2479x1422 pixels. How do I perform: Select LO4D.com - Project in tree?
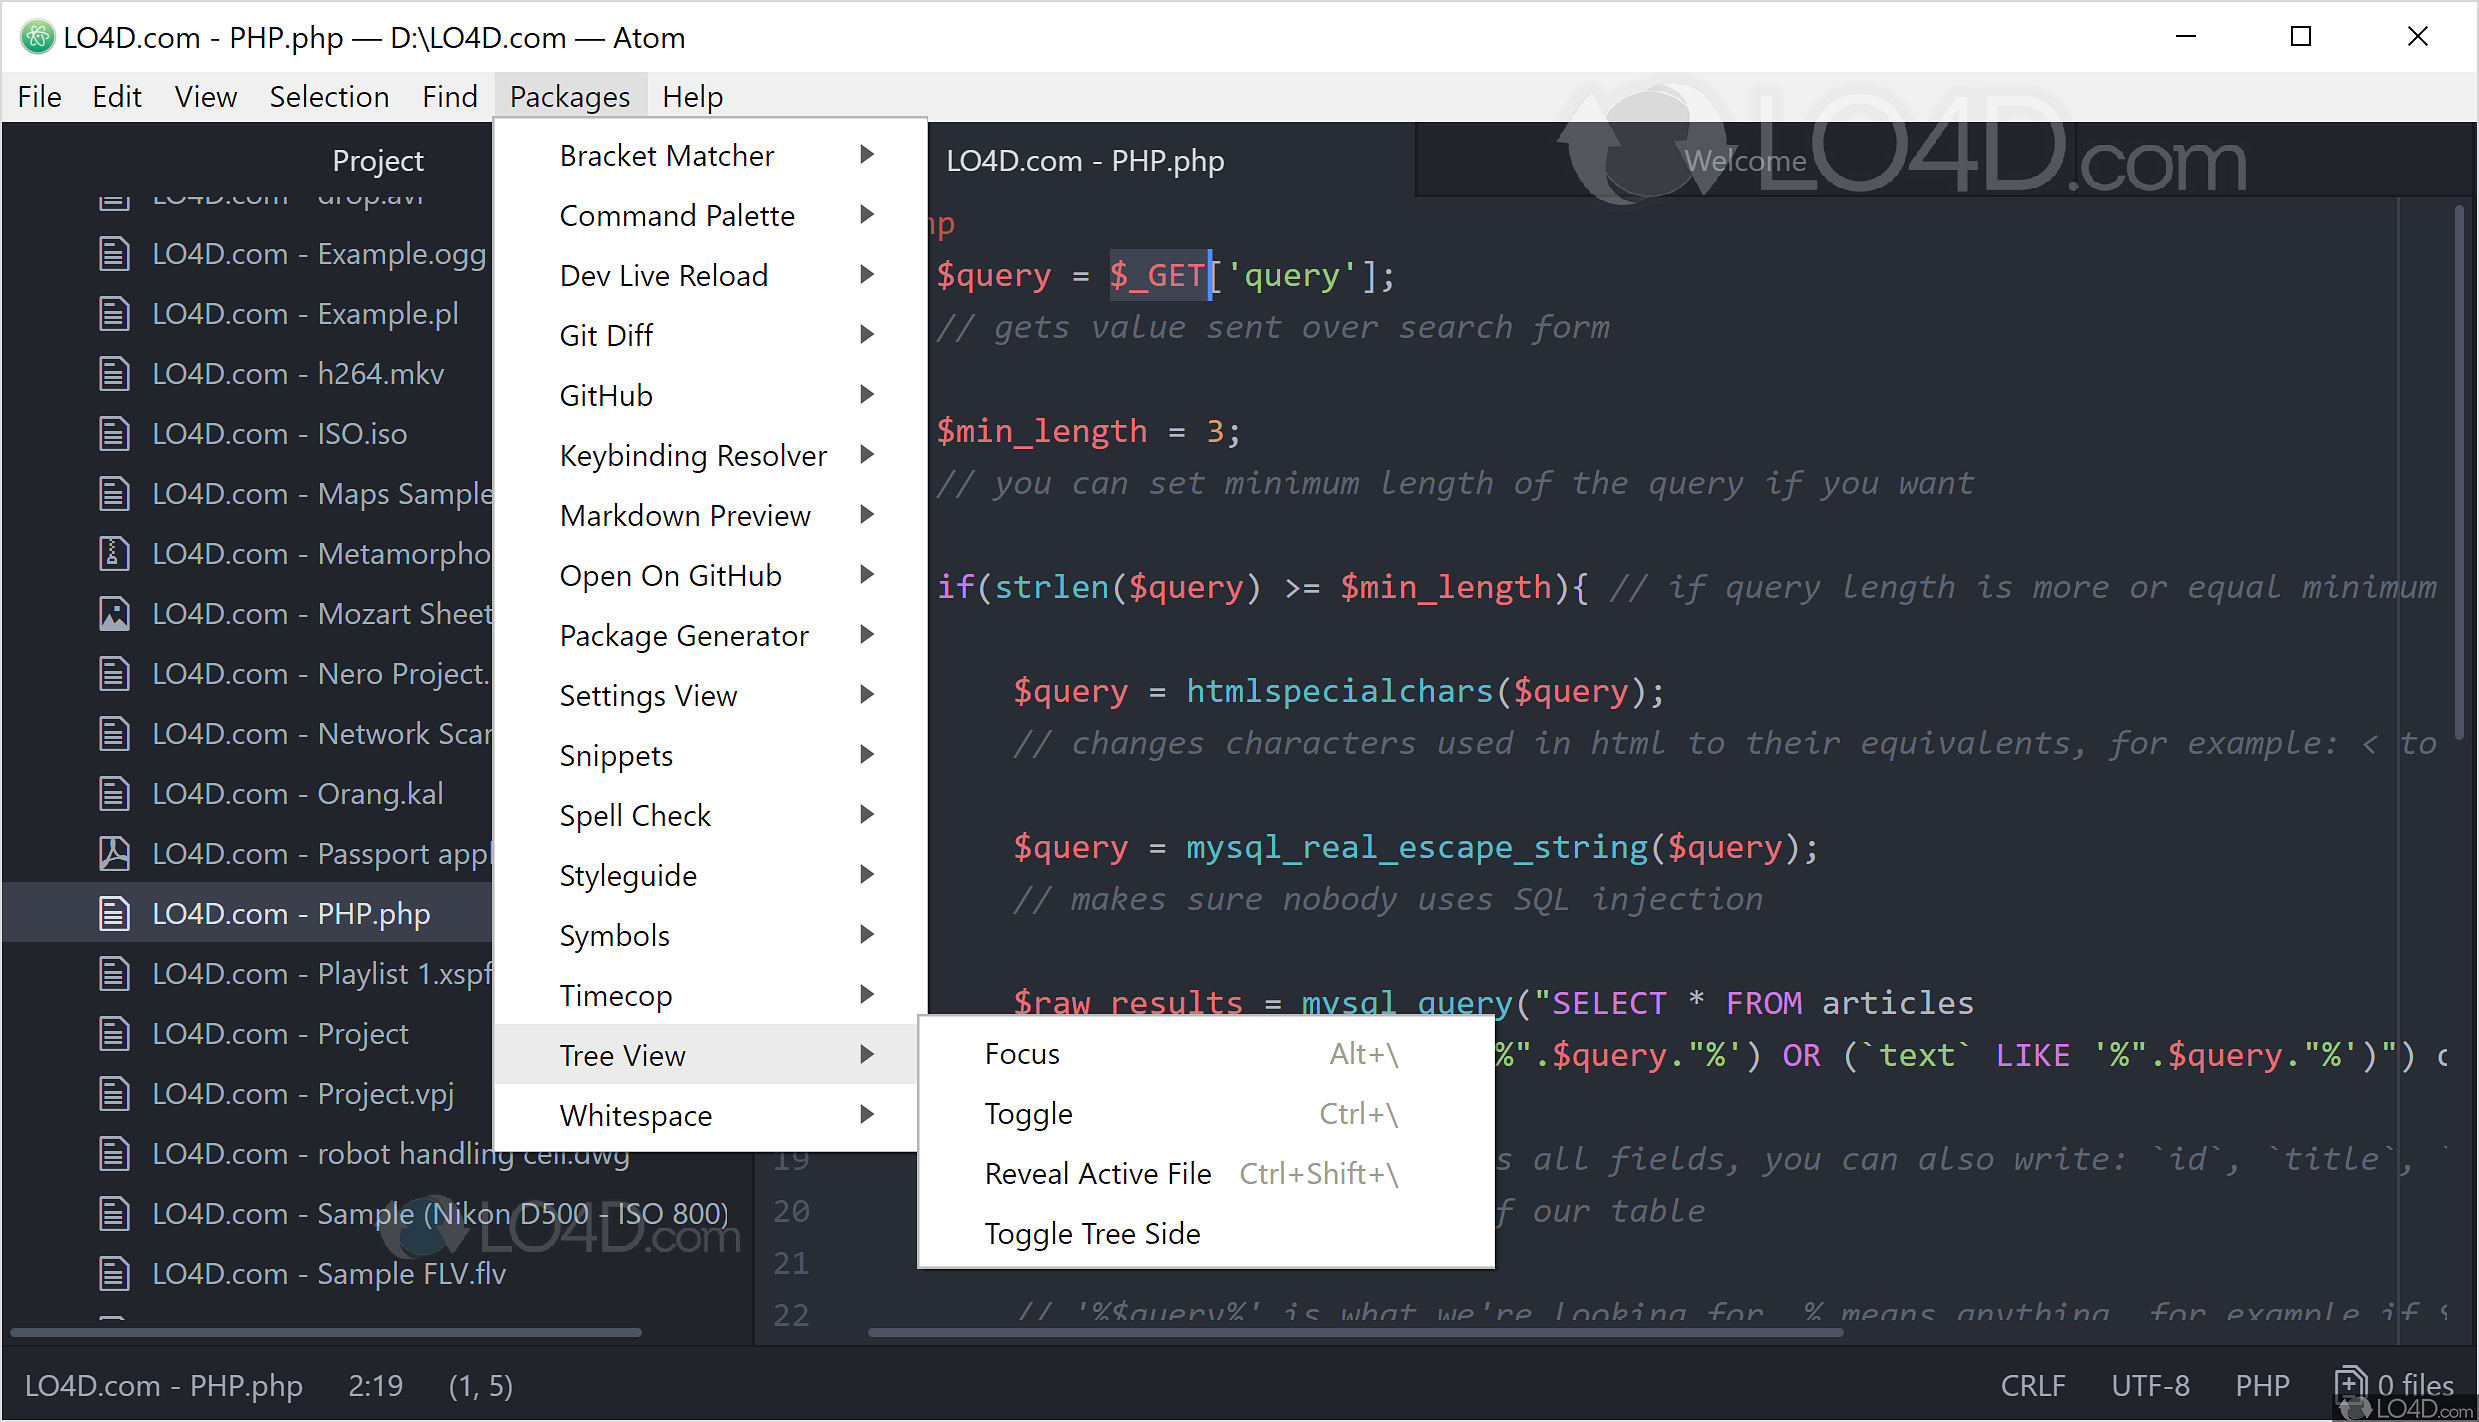[x=280, y=1034]
